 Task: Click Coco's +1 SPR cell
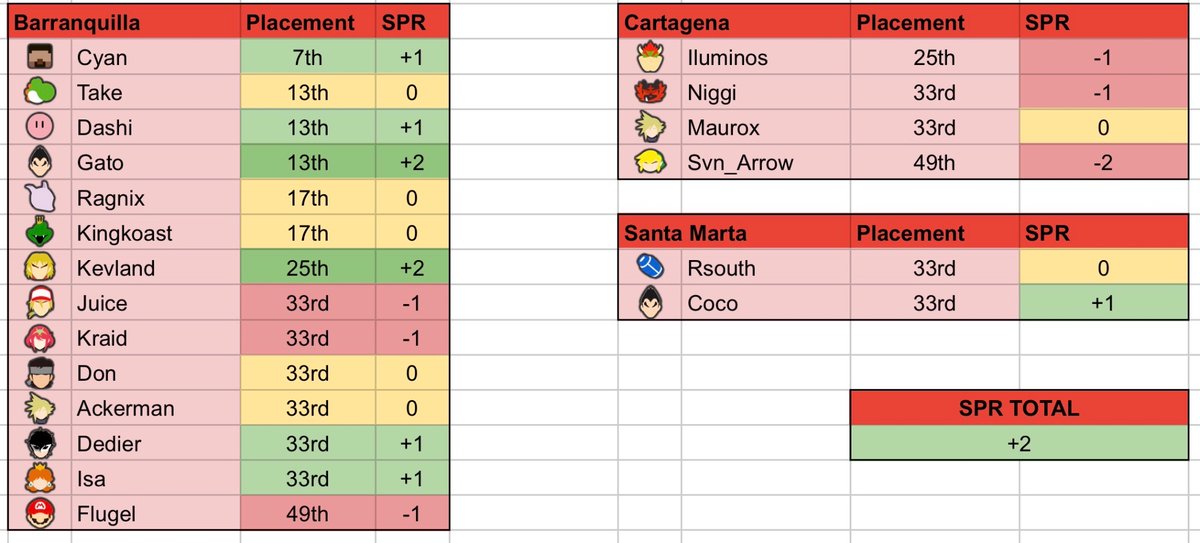tap(1102, 303)
